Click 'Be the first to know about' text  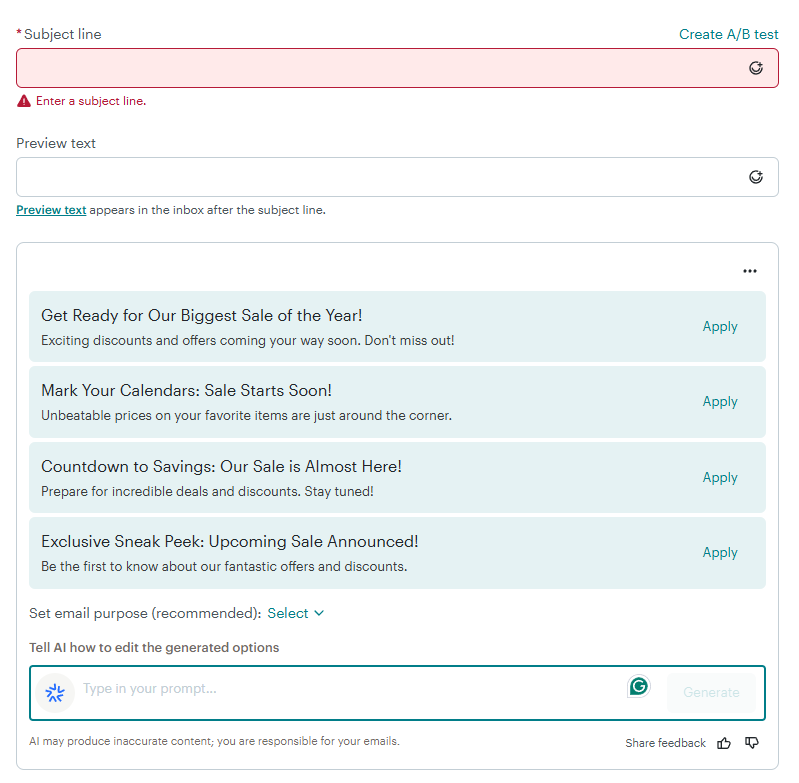224,566
